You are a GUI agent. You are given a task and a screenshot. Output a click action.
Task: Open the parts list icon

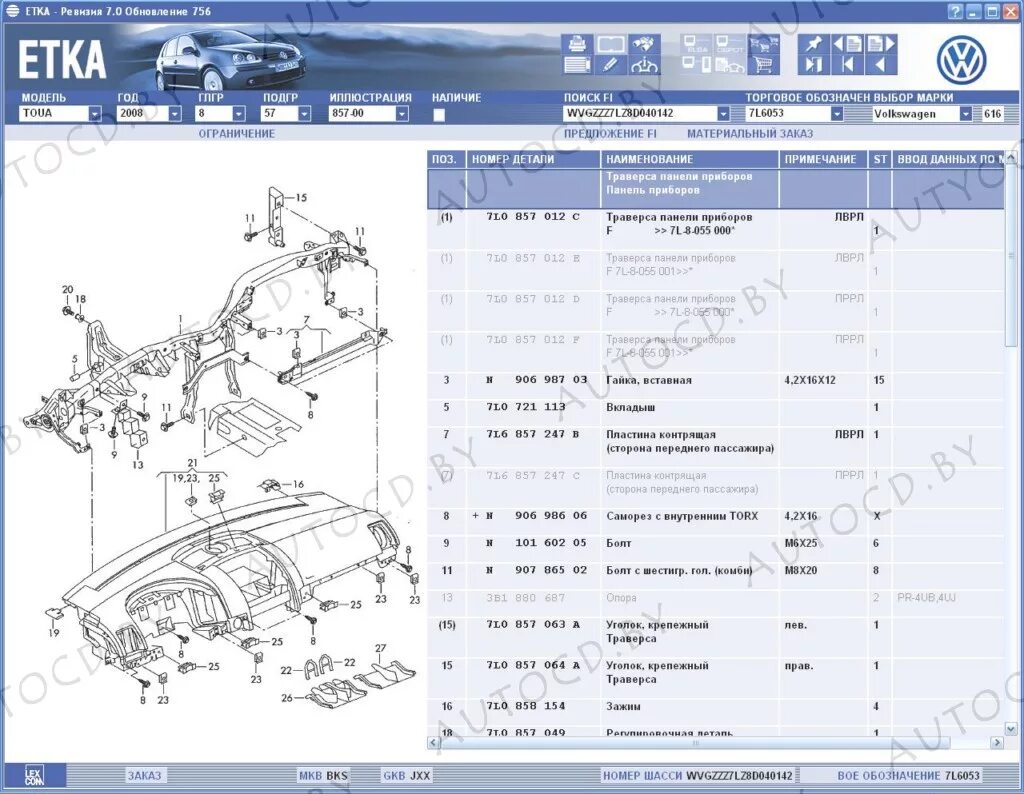[577, 65]
